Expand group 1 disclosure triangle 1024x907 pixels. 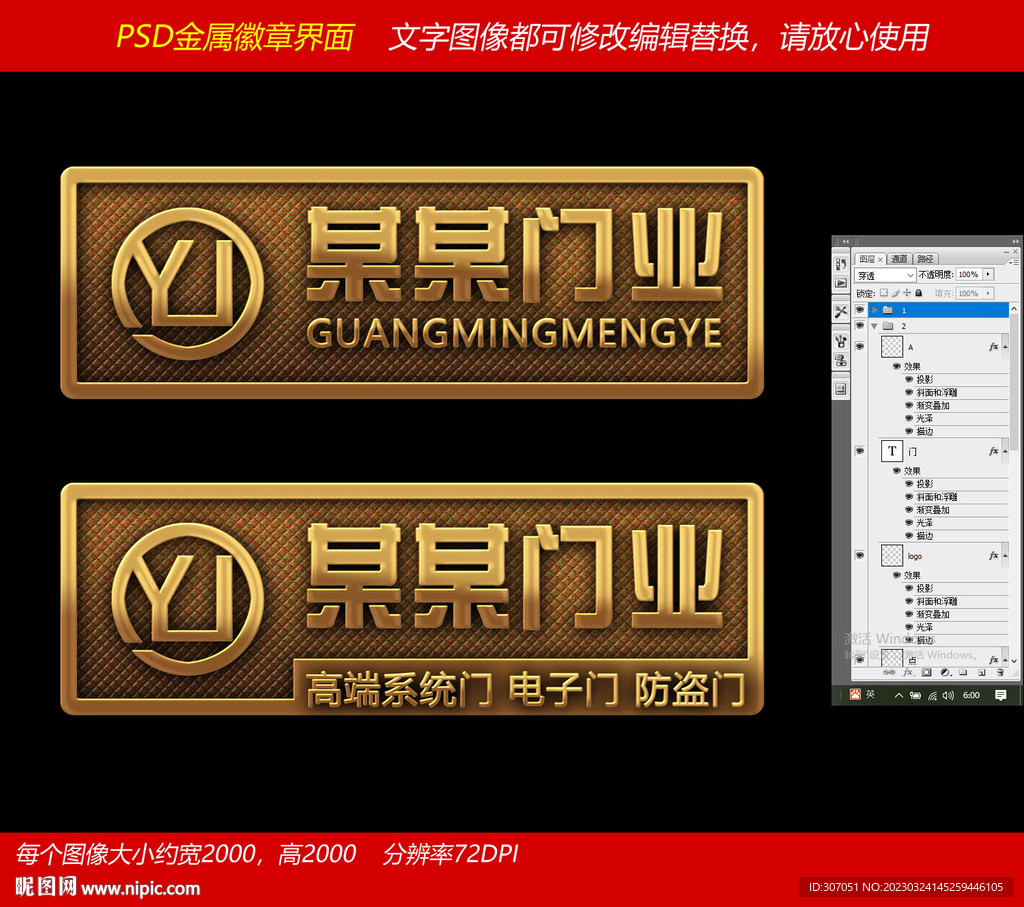click(x=875, y=310)
